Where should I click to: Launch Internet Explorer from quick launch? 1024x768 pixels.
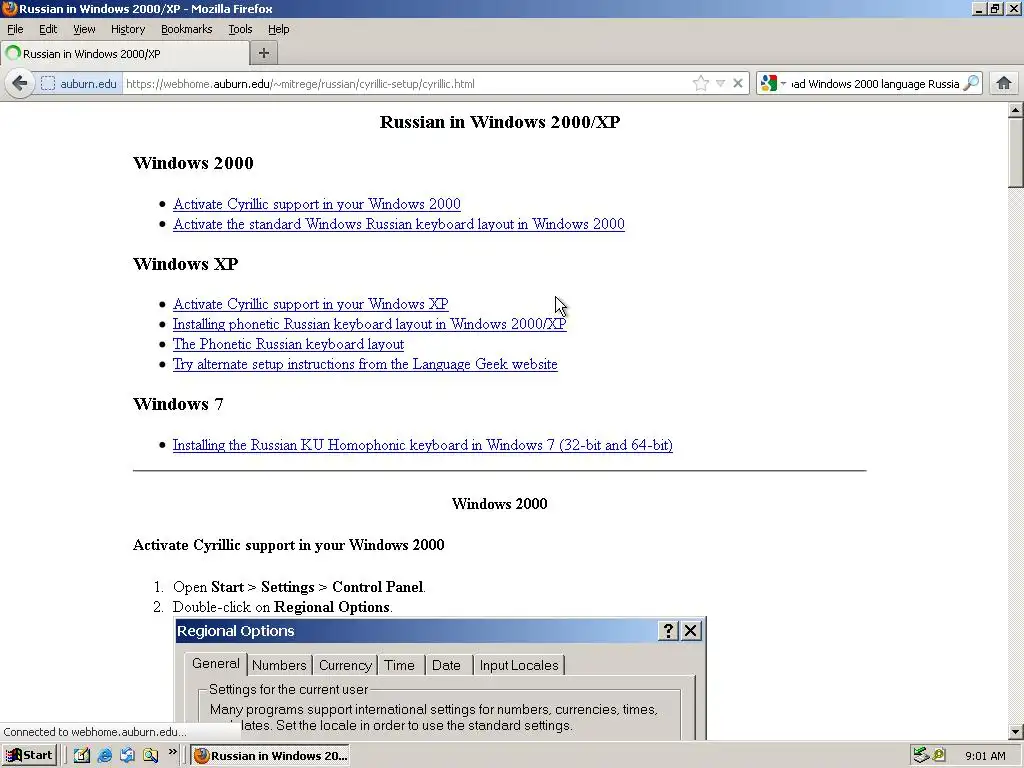104,756
